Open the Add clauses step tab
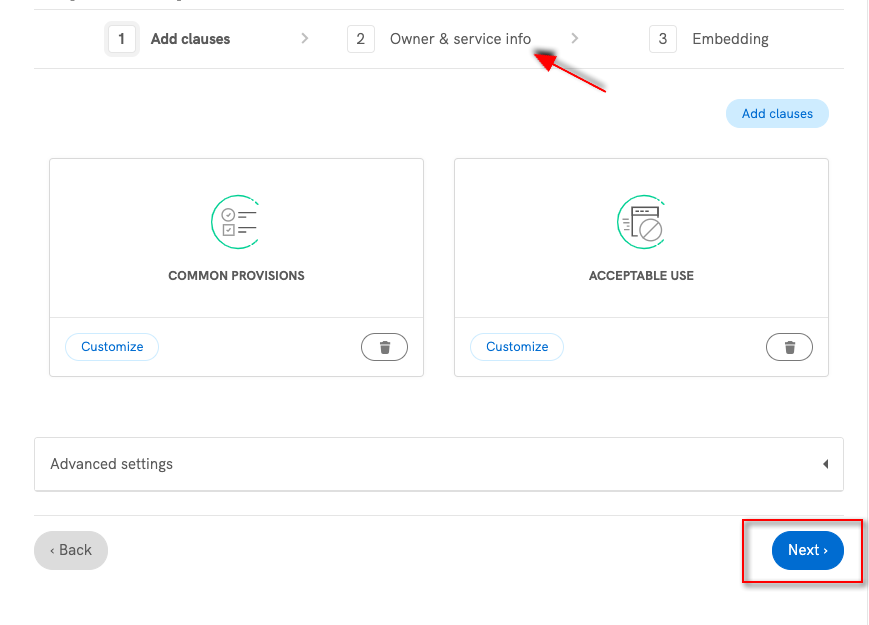This screenshot has width=869, height=625. [x=190, y=39]
